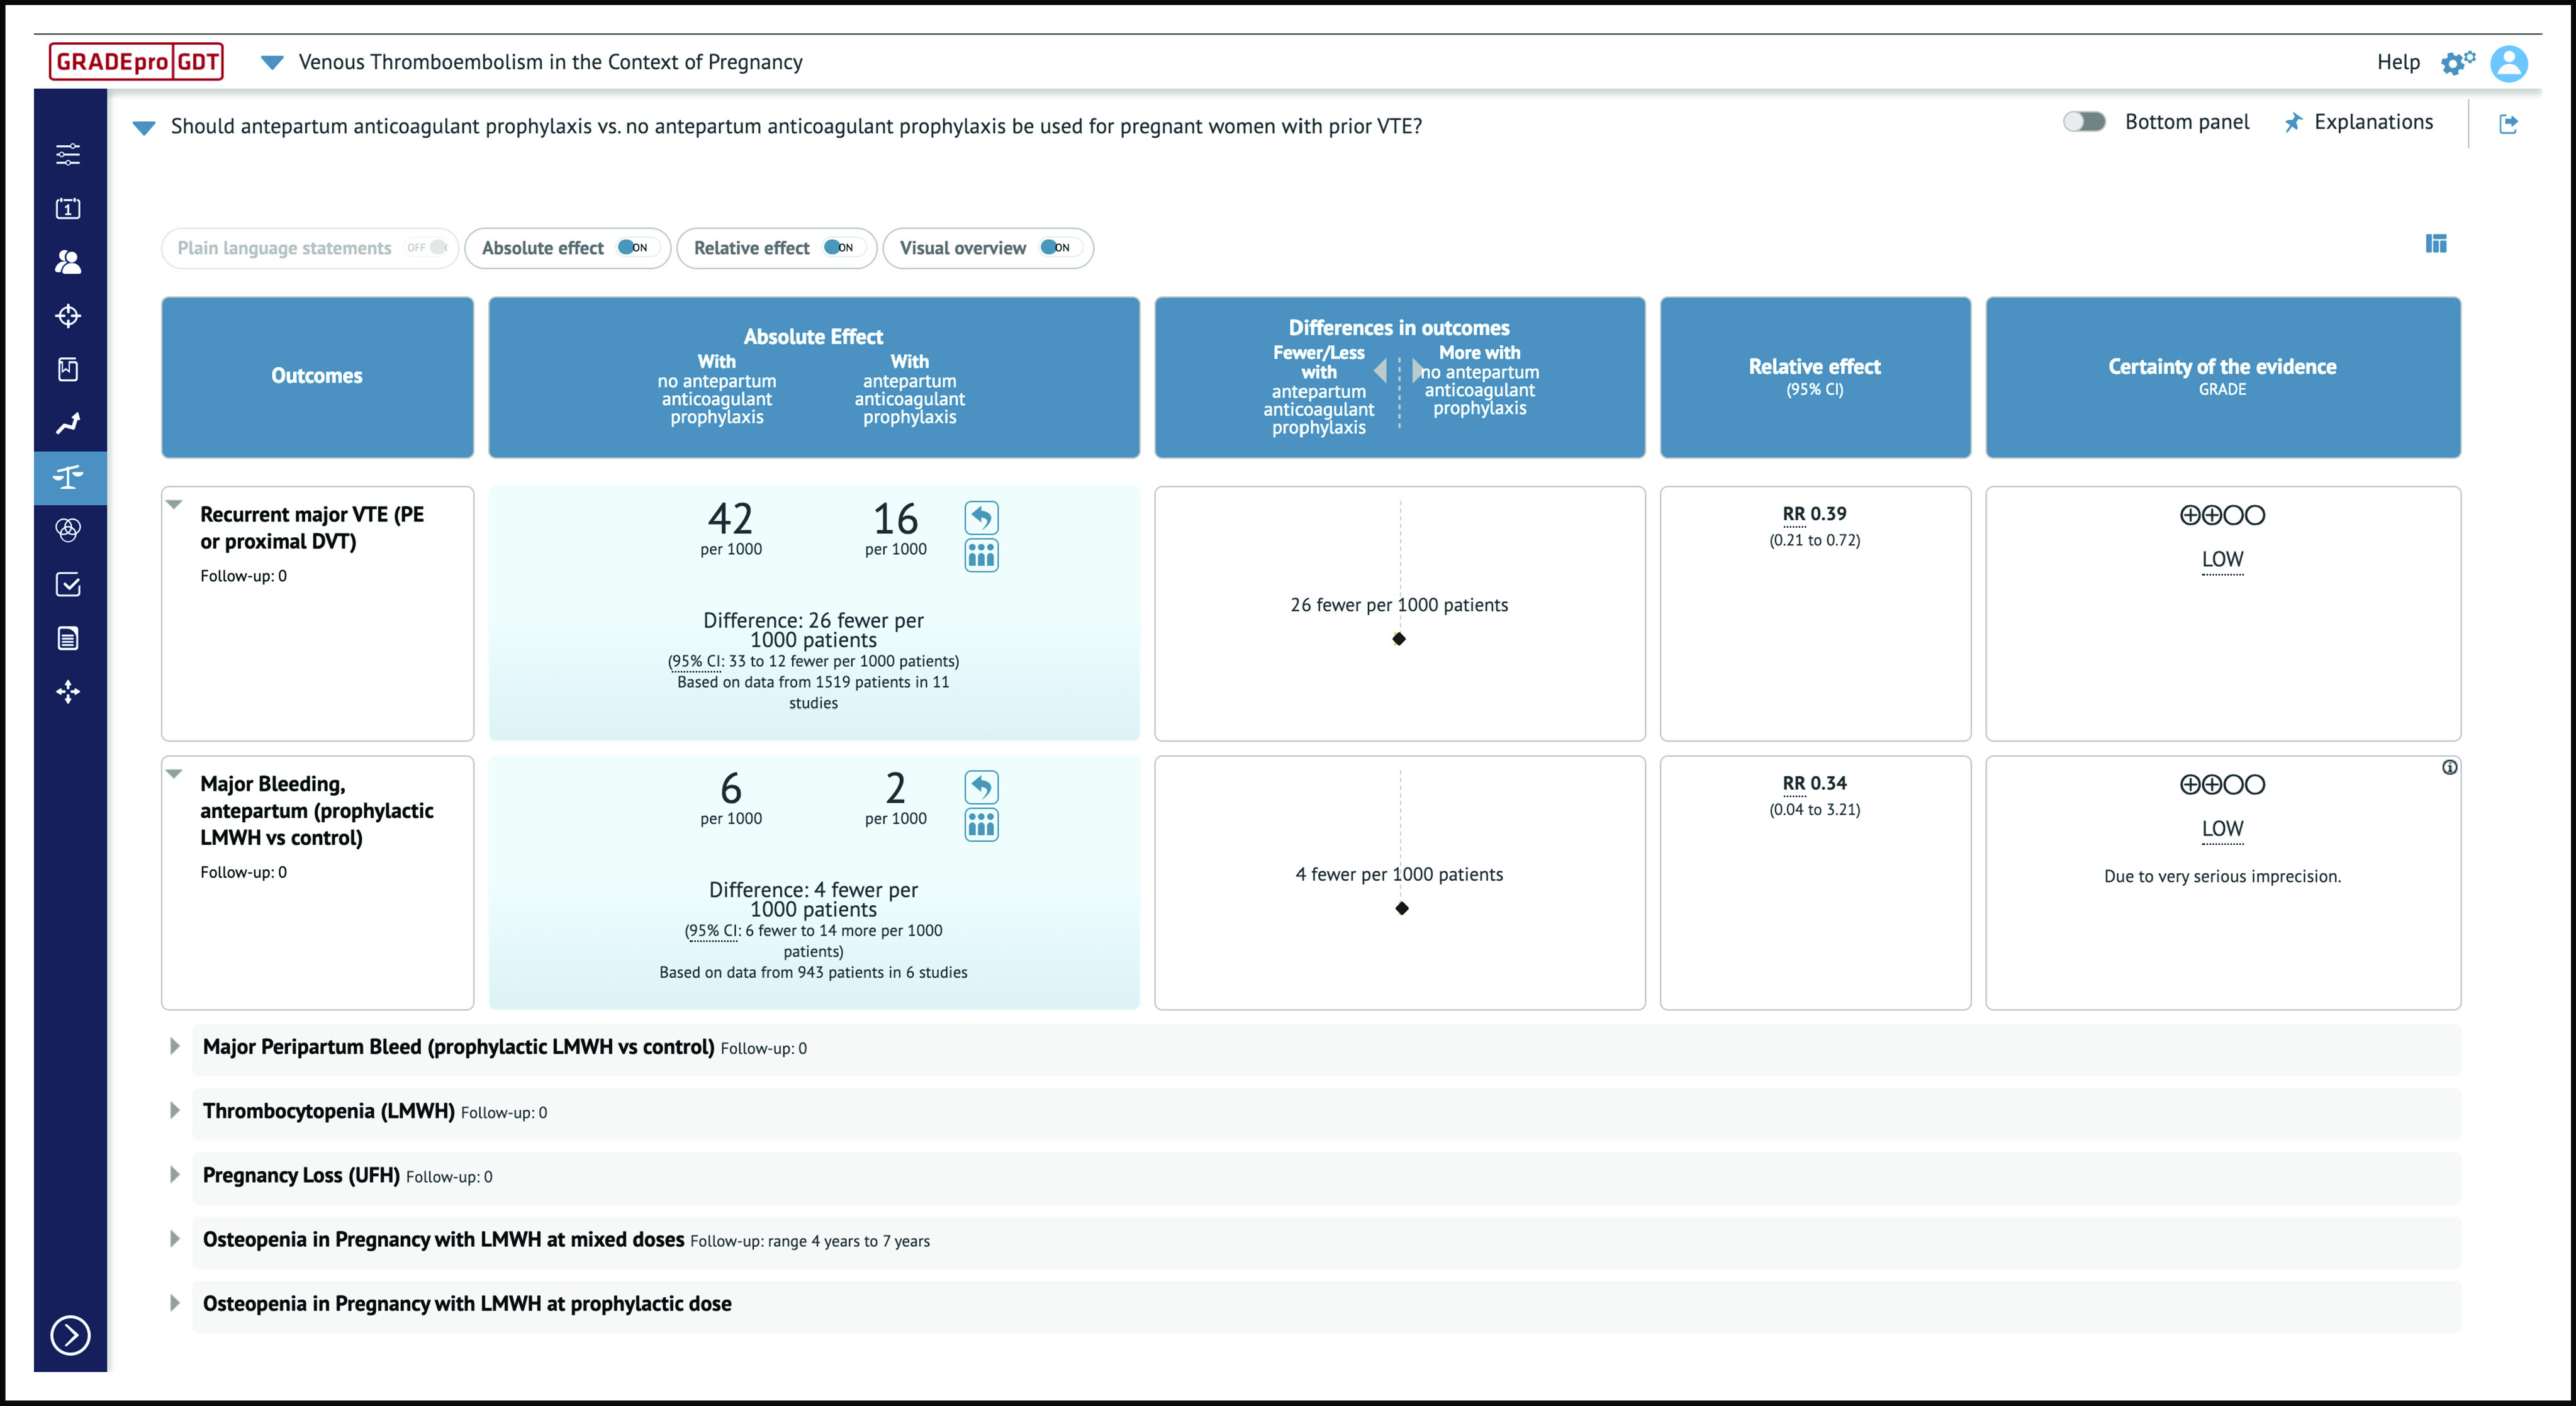Expand Osteopenia LMWH mixed doses row
The height and width of the screenshot is (1406, 2576).
coord(175,1238)
